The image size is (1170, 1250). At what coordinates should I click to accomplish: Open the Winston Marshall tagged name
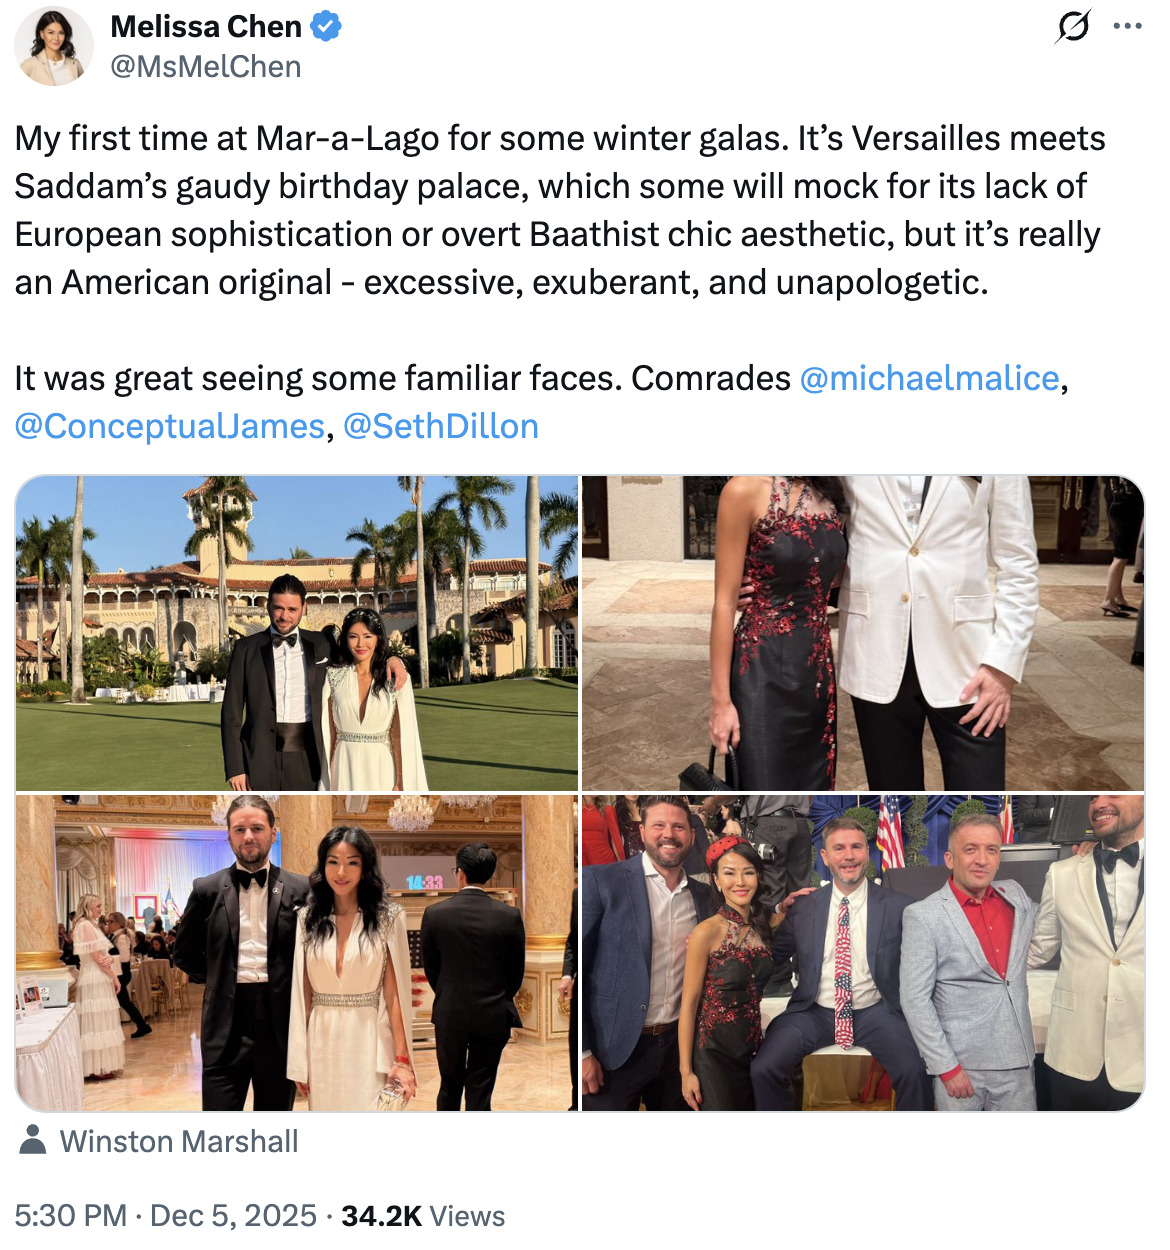click(179, 1142)
